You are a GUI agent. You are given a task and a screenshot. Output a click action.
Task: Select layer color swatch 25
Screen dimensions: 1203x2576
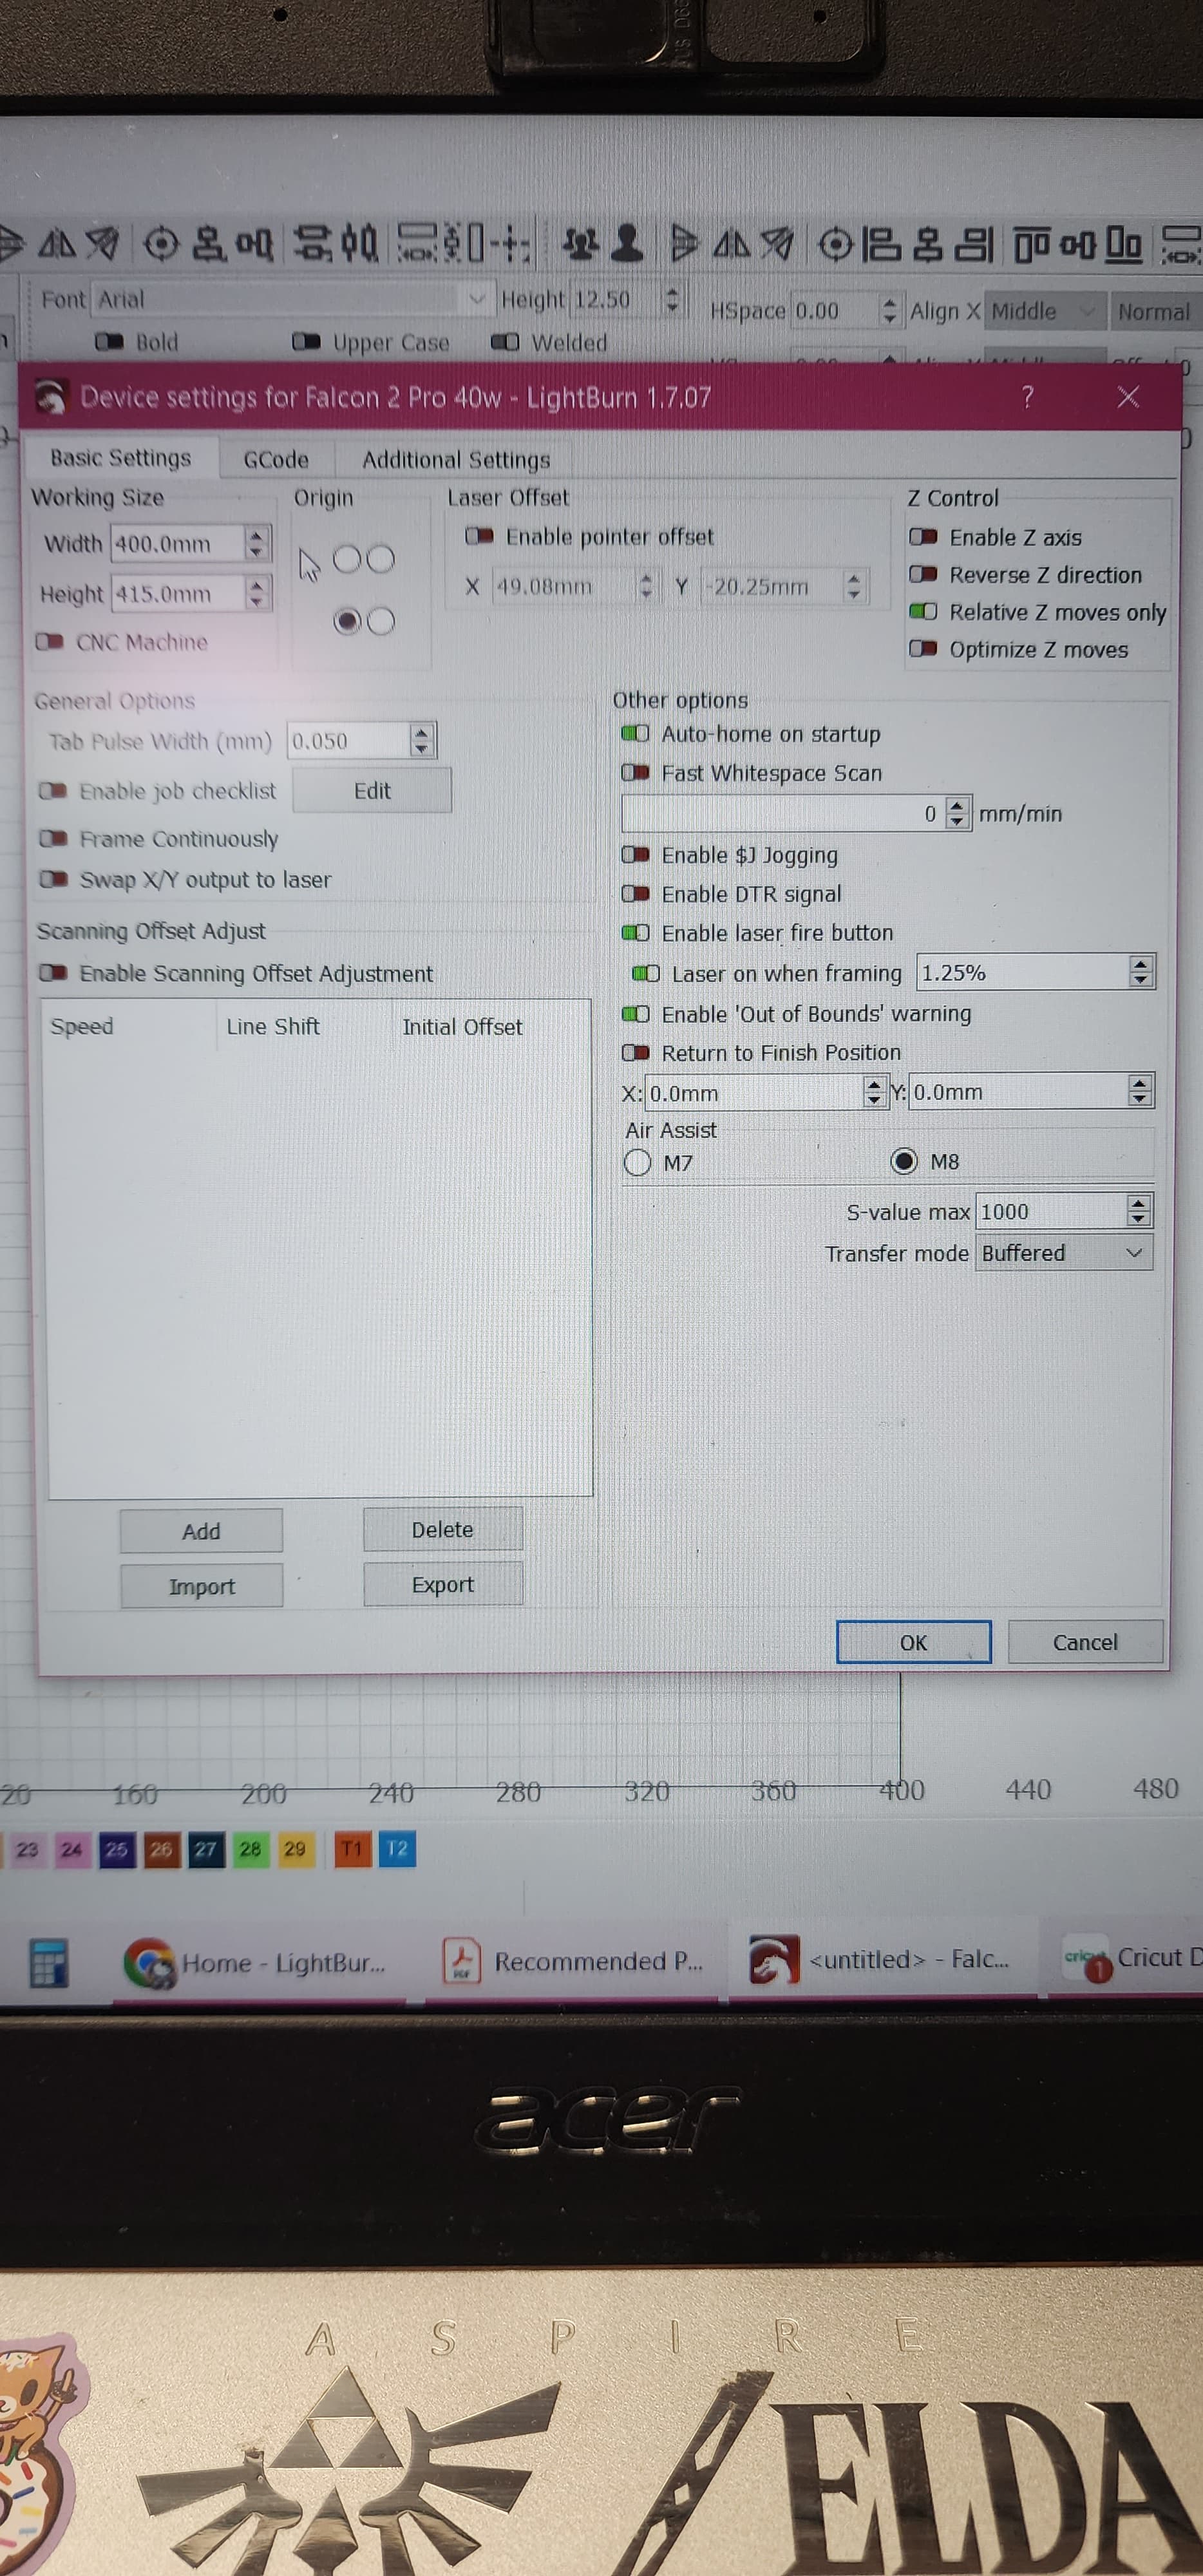coord(116,1850)
